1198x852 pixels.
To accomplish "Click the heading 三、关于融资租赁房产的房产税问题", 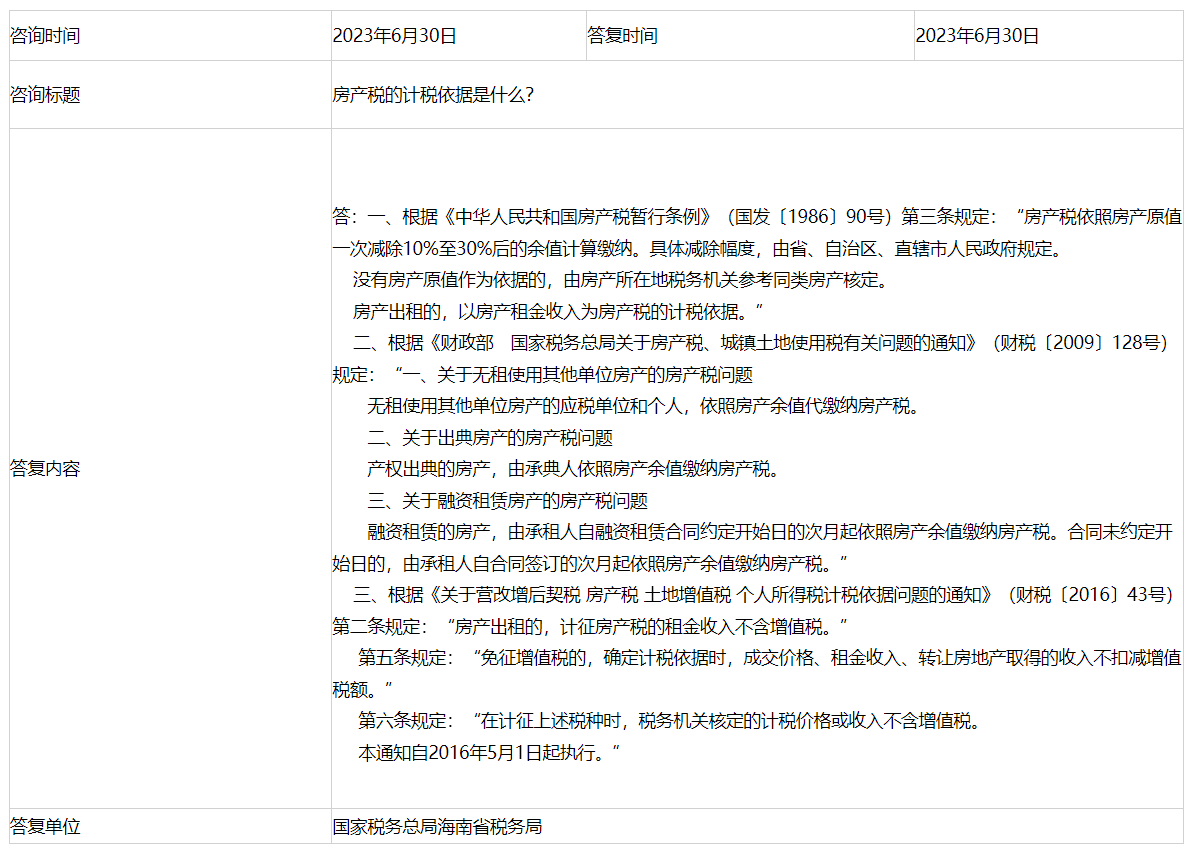I will [x=507, y=501].
